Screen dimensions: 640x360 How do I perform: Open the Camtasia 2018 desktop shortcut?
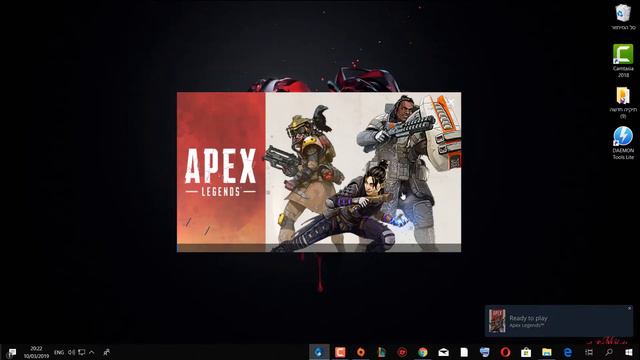pos(623,60)
